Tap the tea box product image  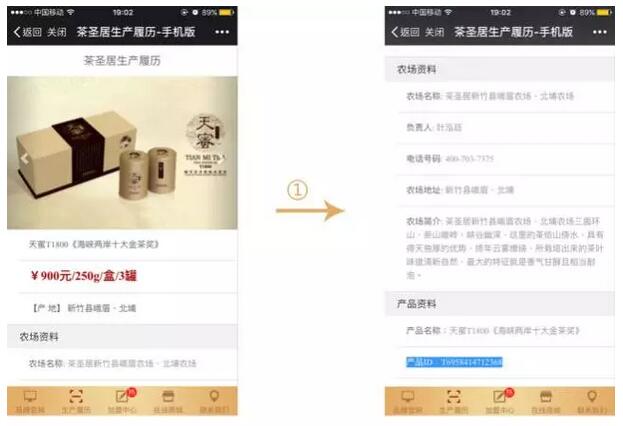(122, 153)
